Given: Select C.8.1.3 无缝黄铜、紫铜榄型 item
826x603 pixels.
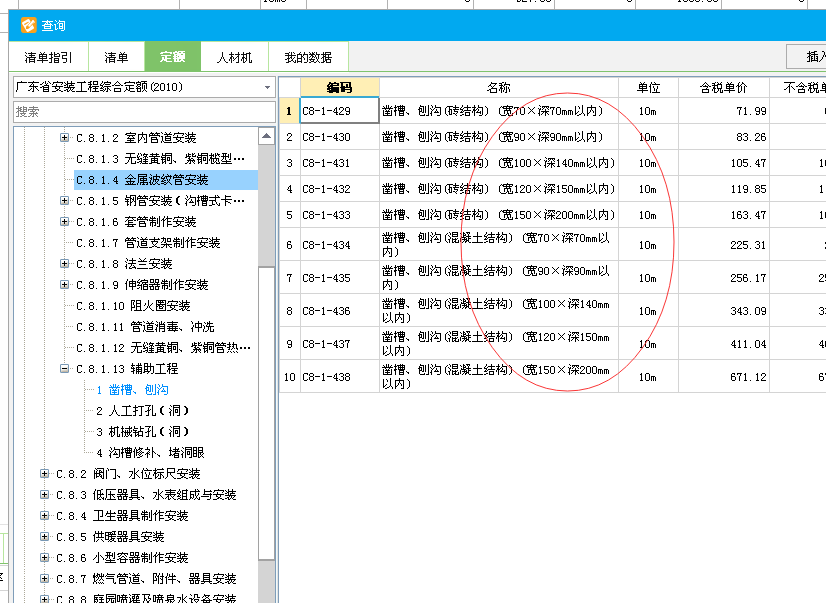Looking at the screenshot, I should click(x=160, y=159).
